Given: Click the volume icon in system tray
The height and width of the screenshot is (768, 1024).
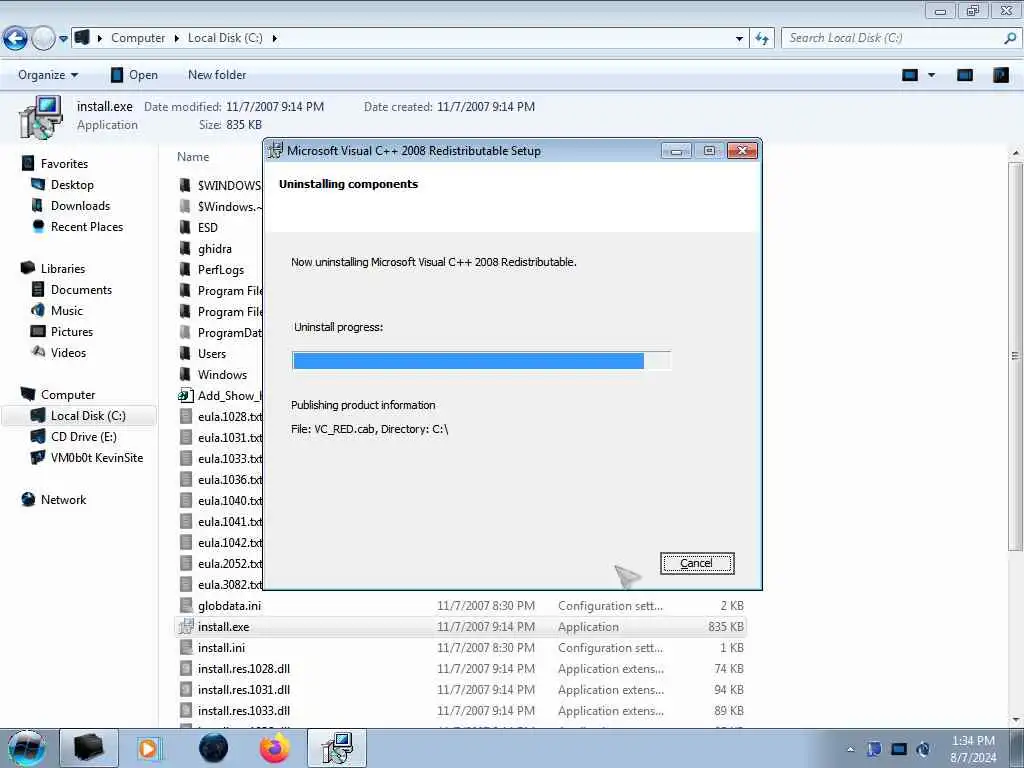Looking at the screenshot, I should point(923,749).
